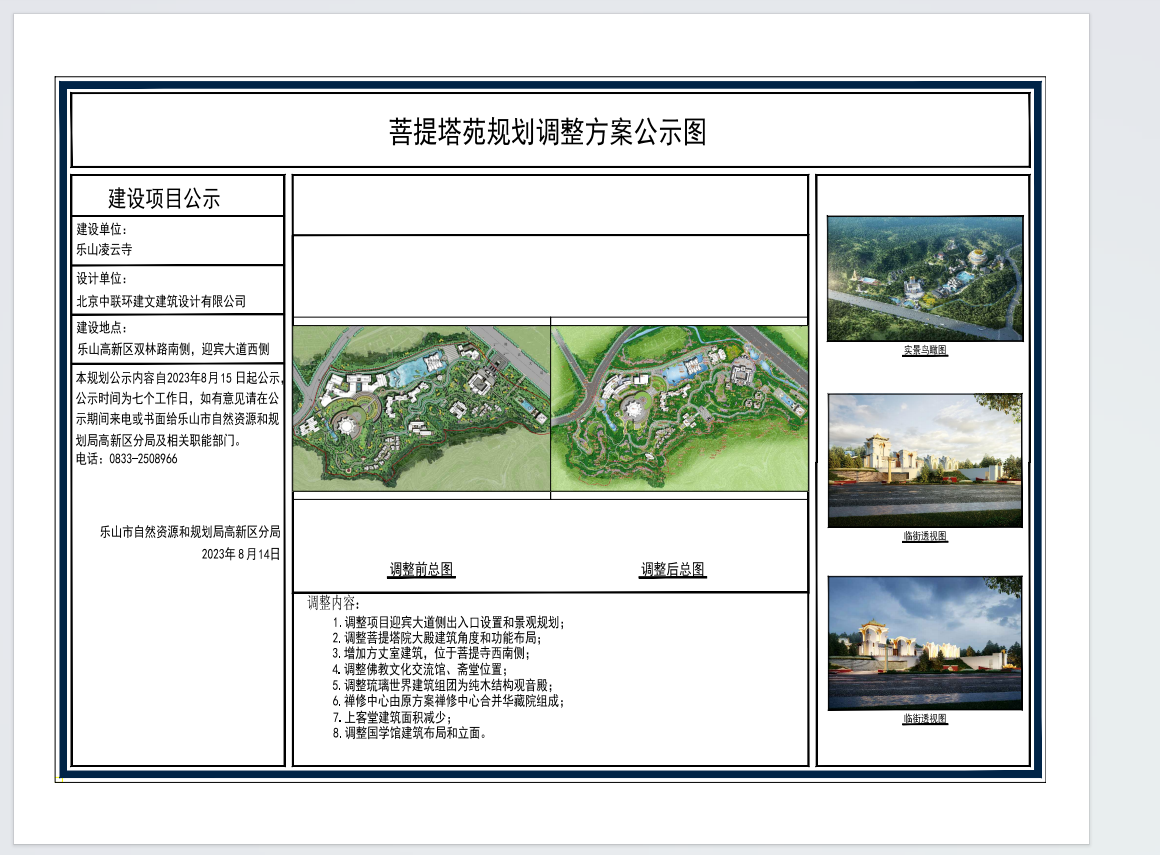Screen dimensions: 1160x855
Task: Click the pre-adjustment site plan image
Action: click(x=421, y=408)
